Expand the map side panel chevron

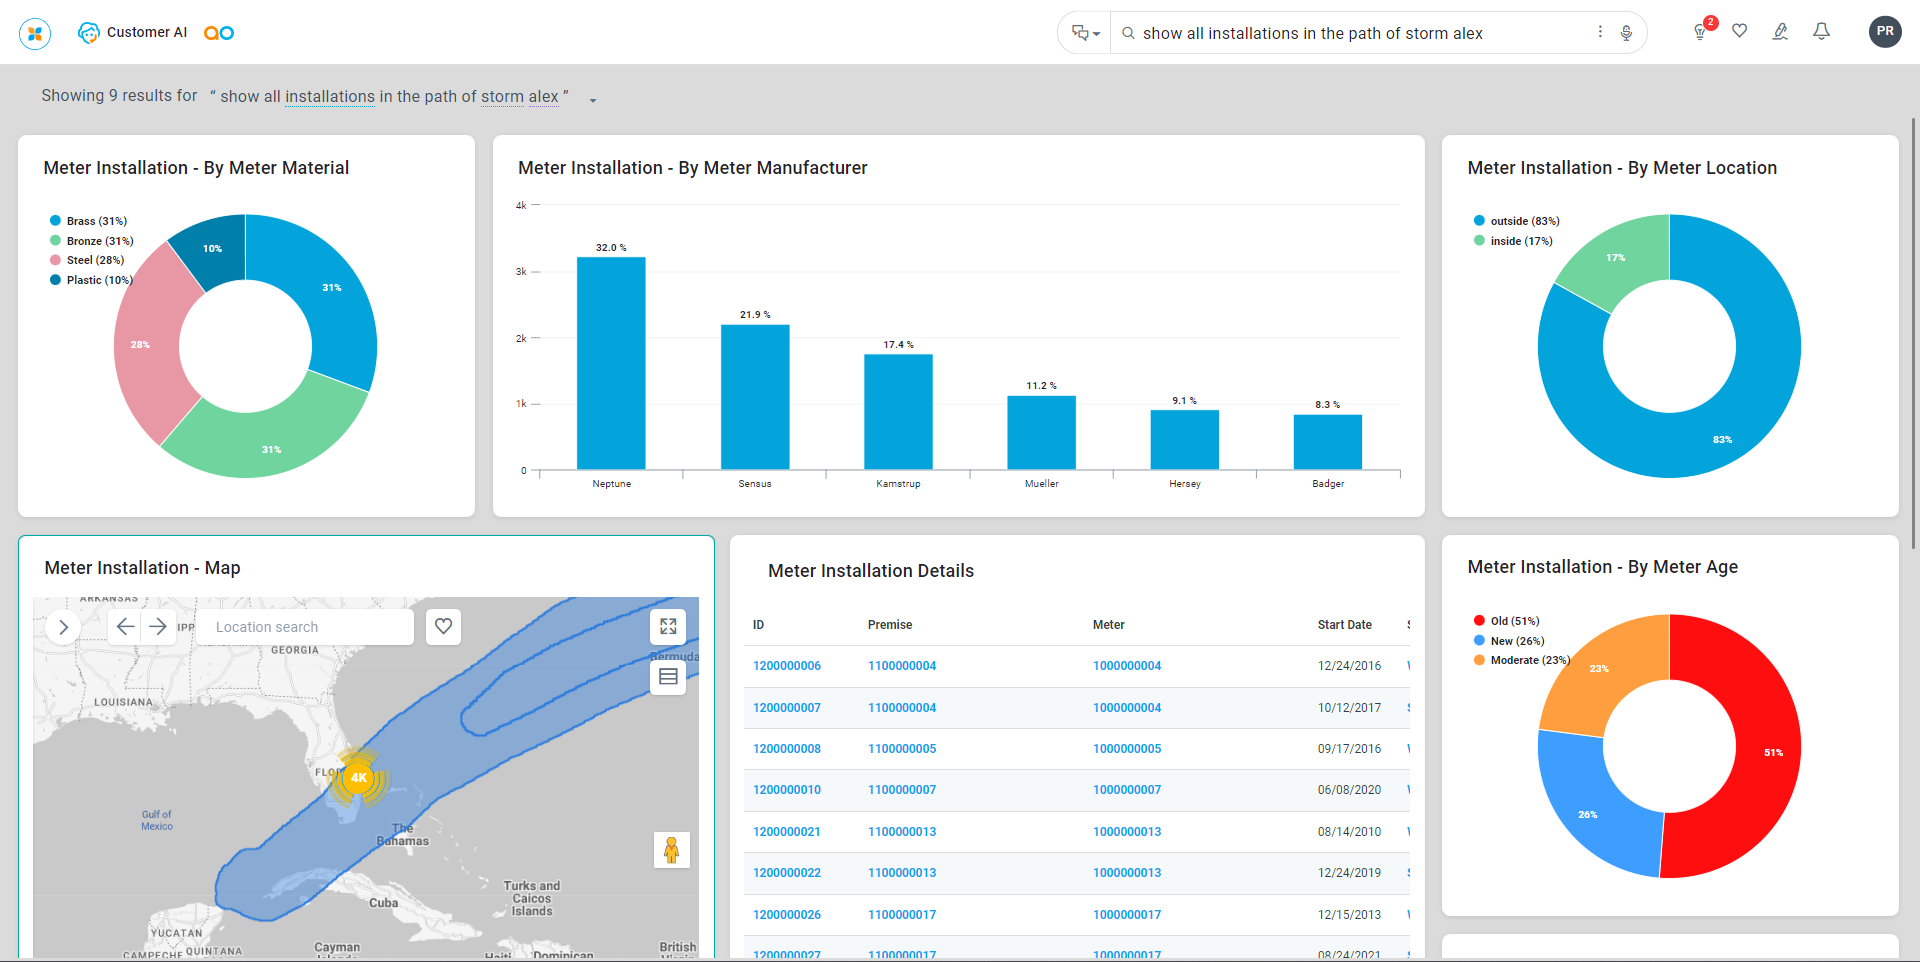[64, 627]
